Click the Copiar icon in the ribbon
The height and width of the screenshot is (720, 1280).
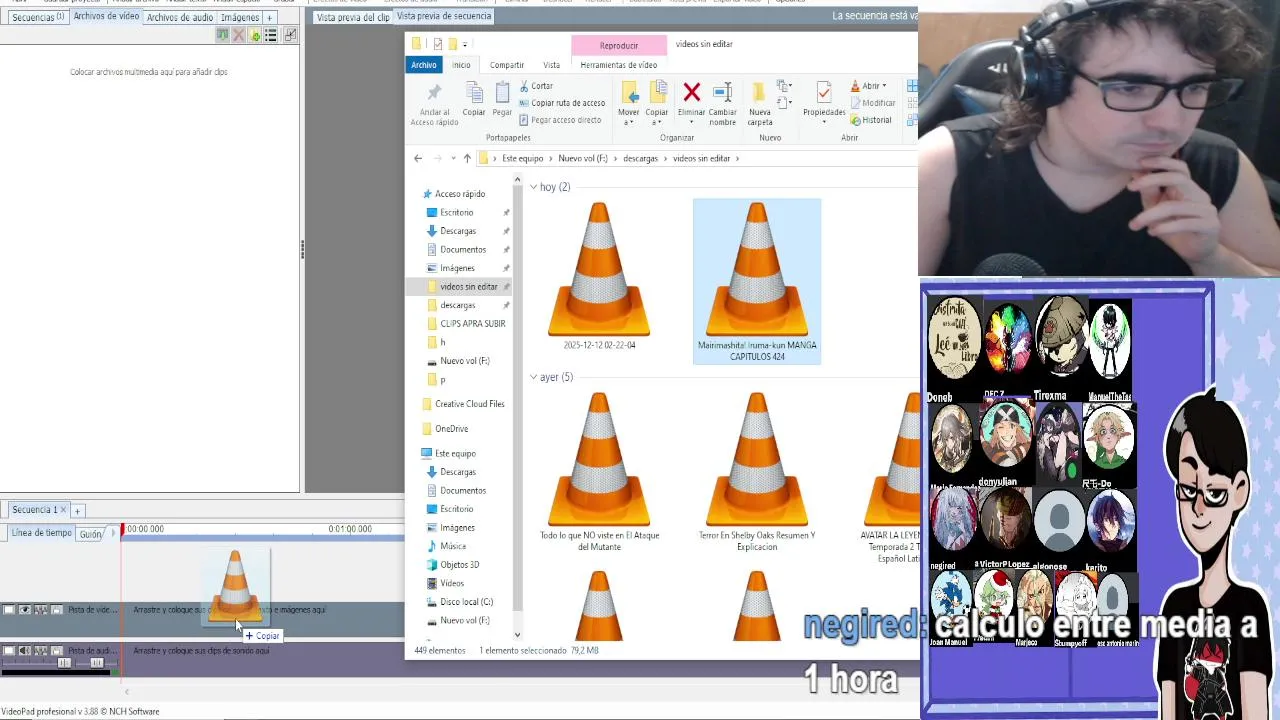pos(474,93)
